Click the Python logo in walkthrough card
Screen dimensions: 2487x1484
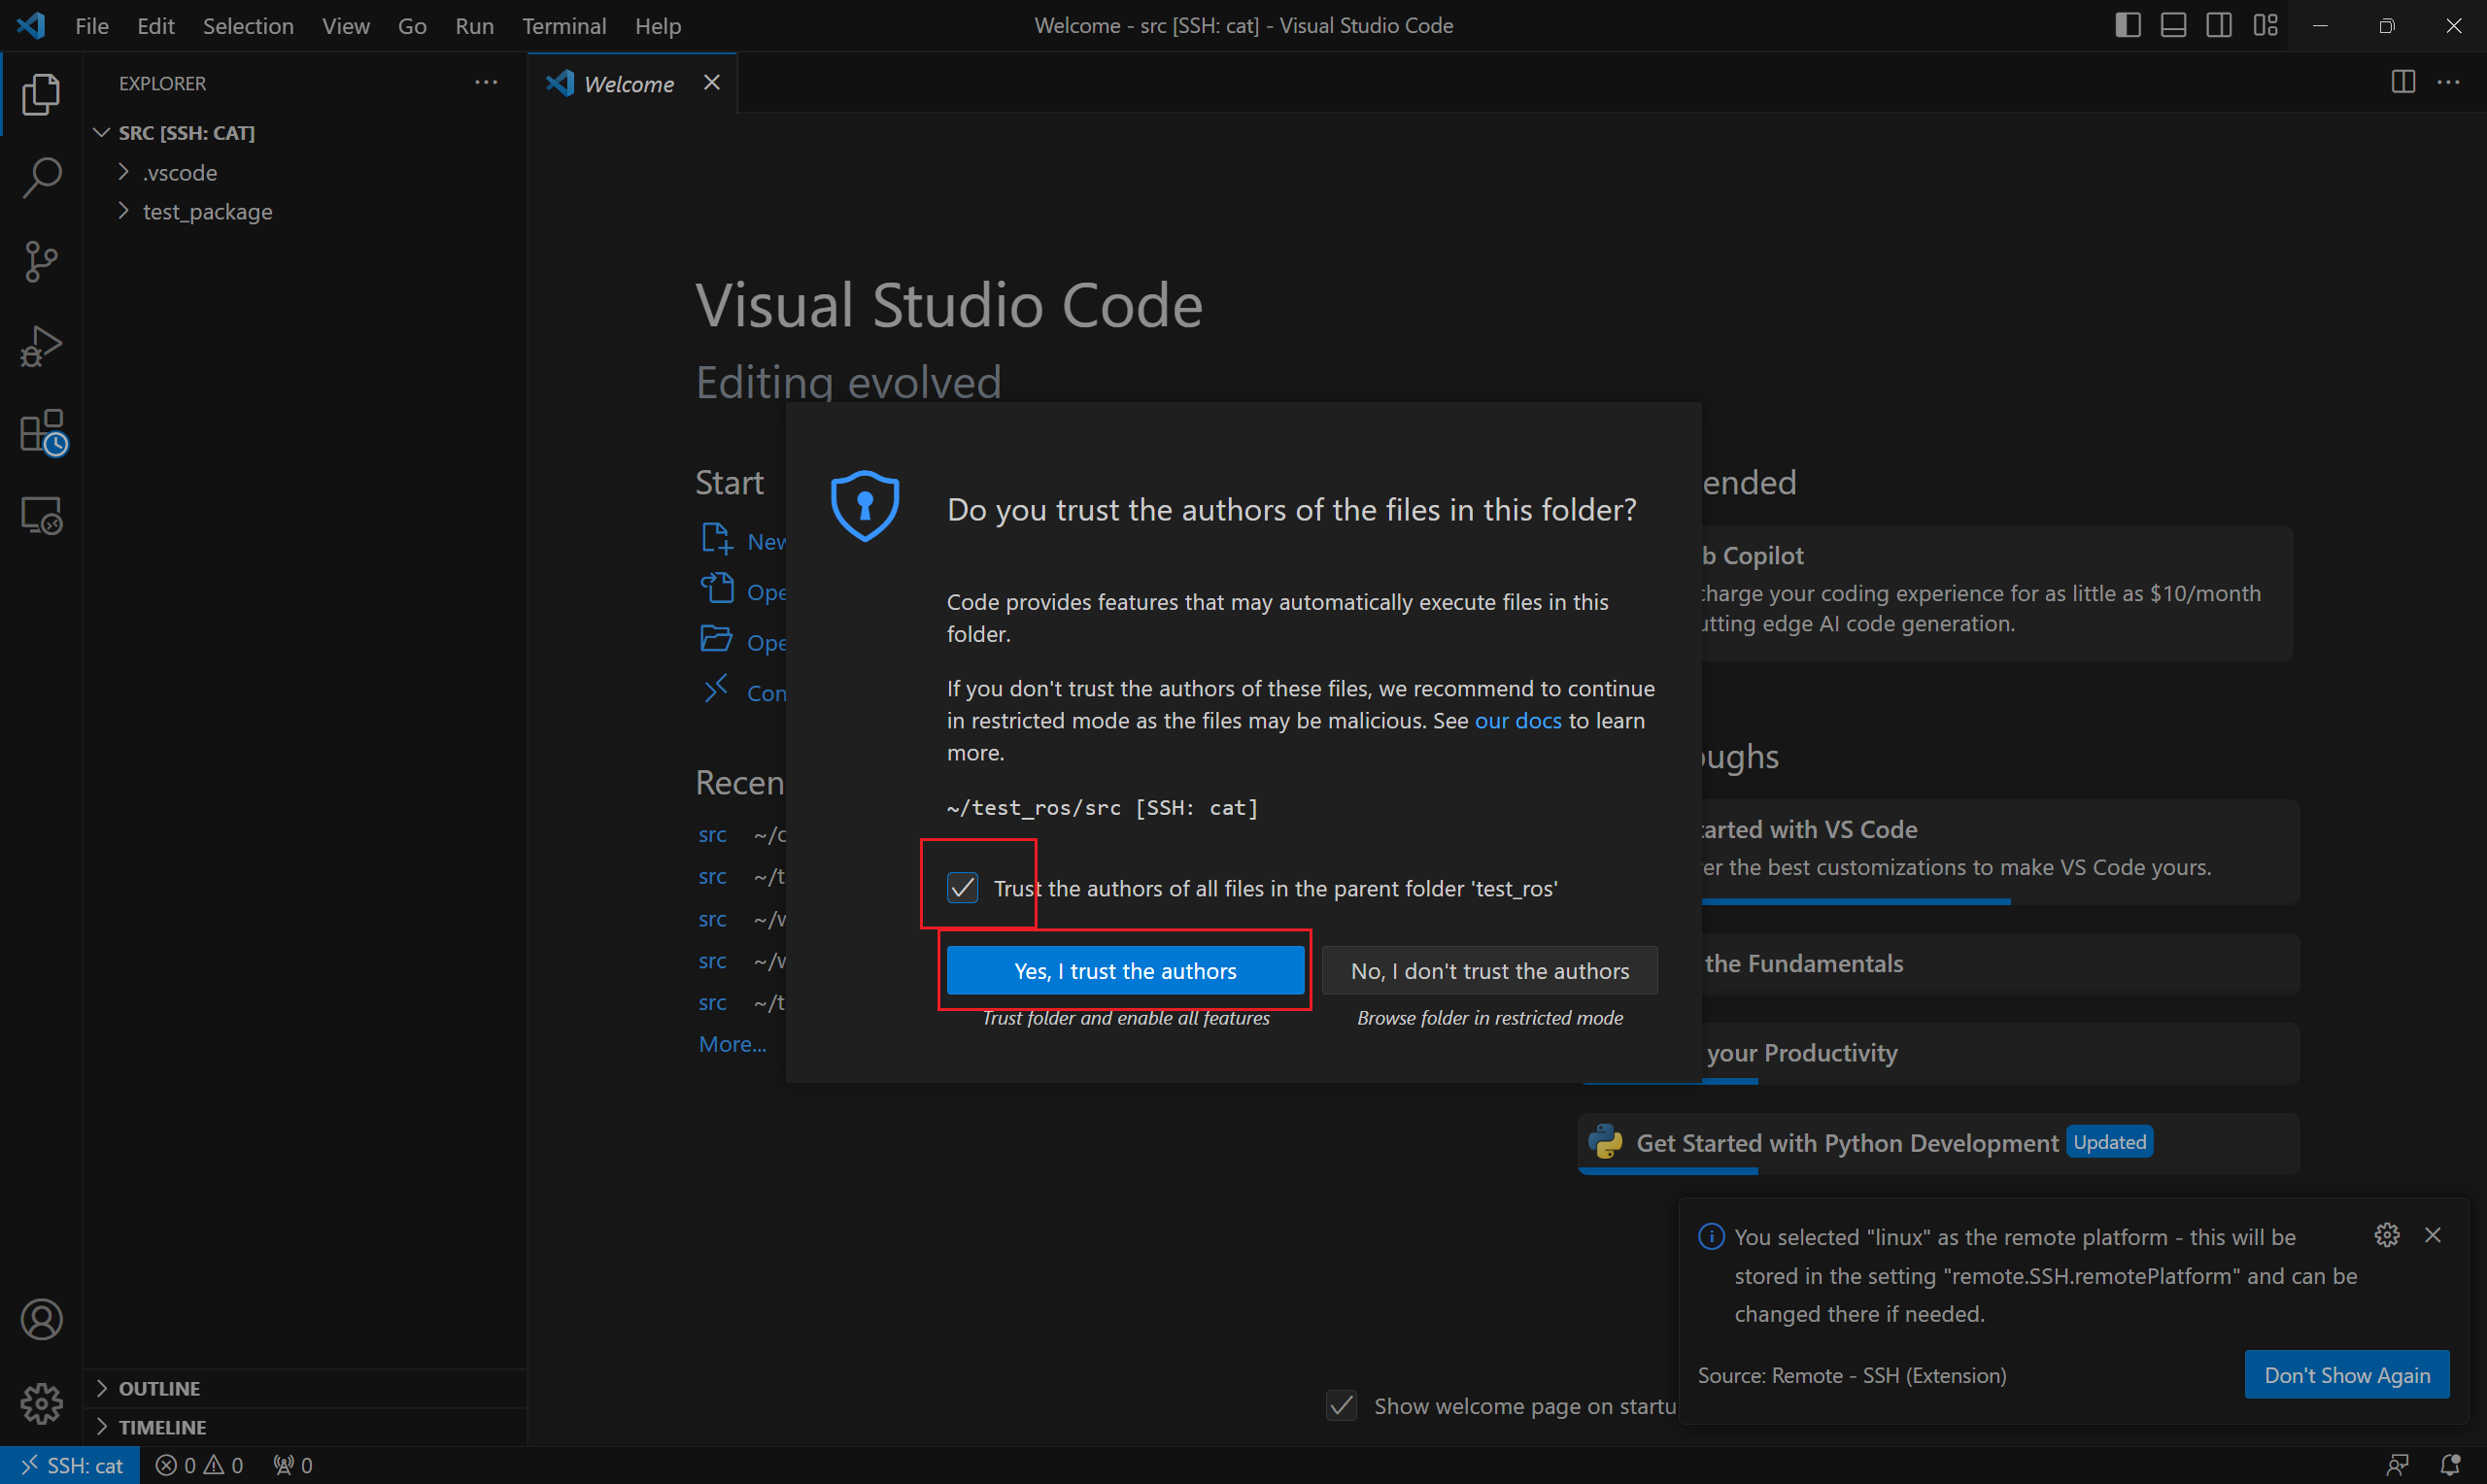pyautogui.click(x=1605, y=1142)
